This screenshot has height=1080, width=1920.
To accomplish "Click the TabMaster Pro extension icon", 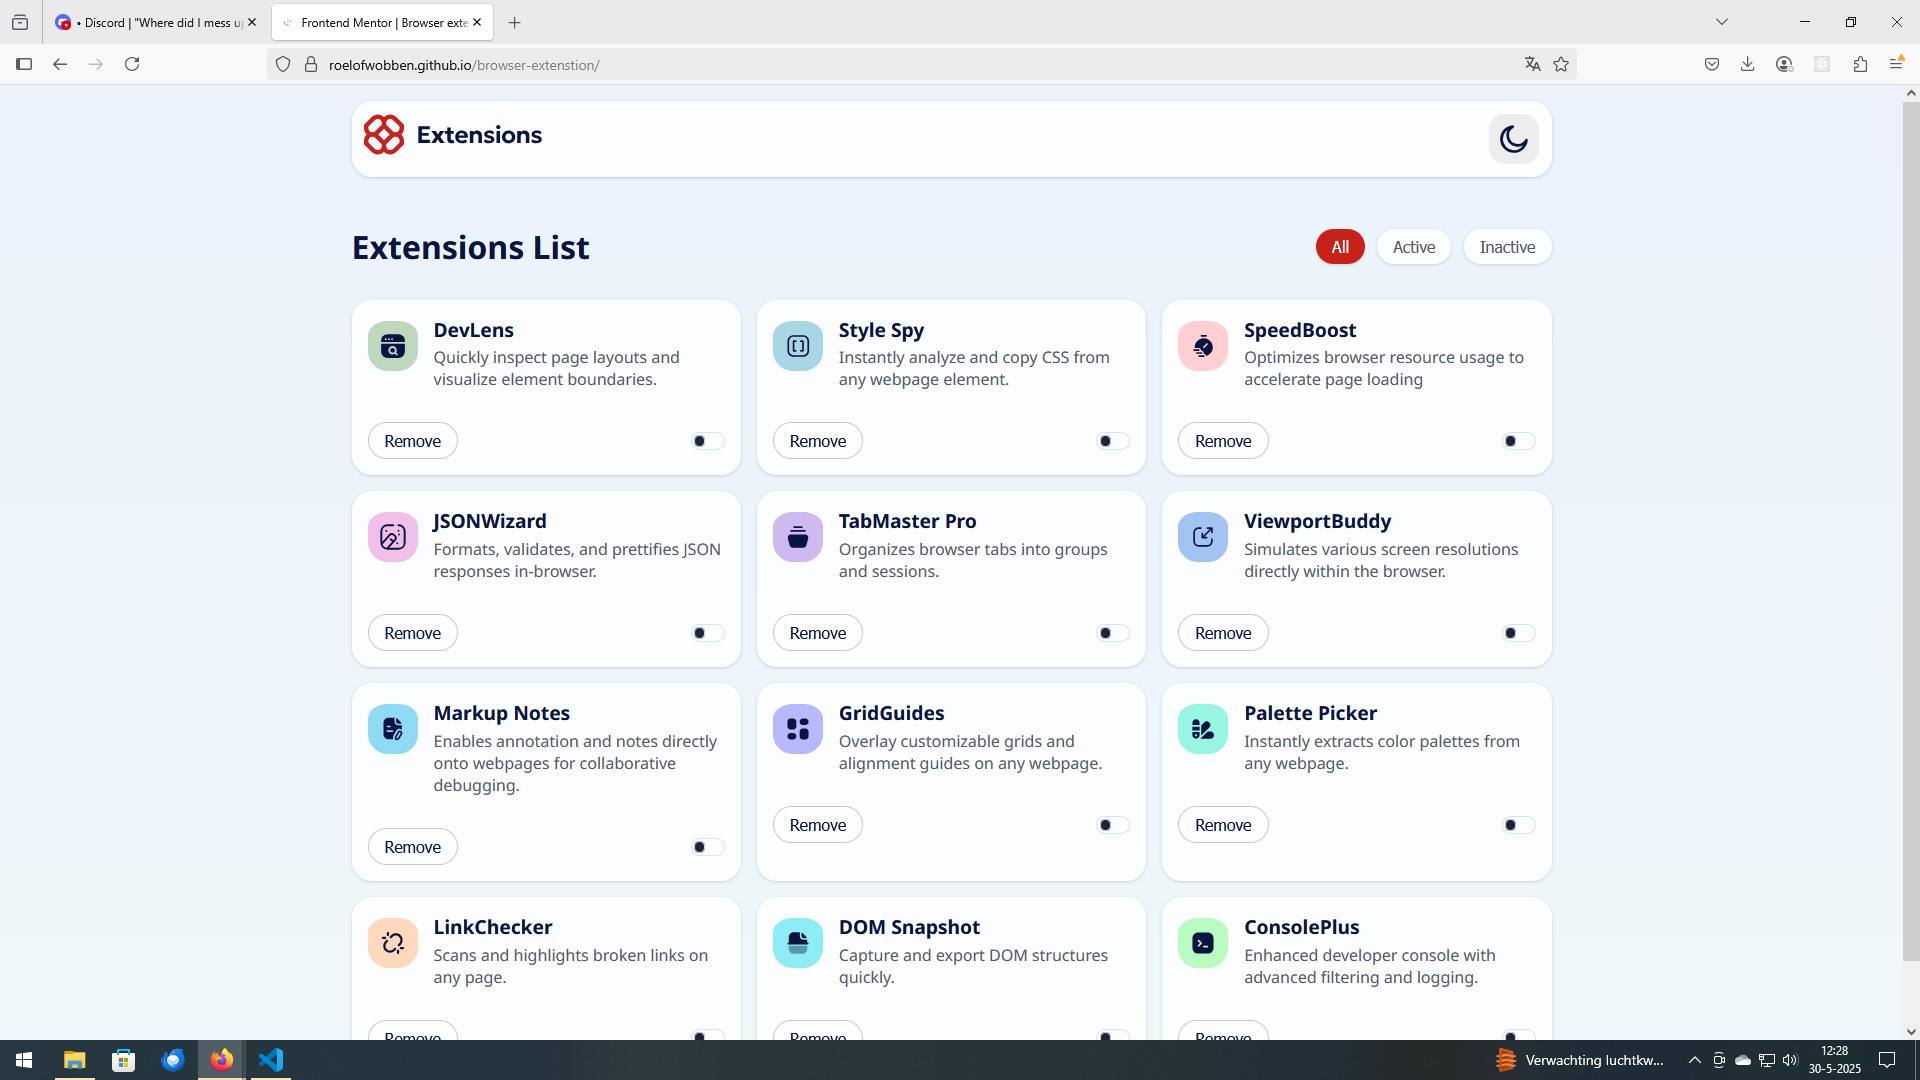I will tap(797, 537).
